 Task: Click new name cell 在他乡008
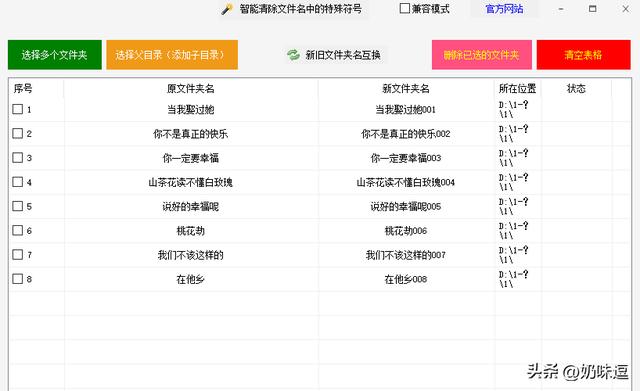(406, 279)
